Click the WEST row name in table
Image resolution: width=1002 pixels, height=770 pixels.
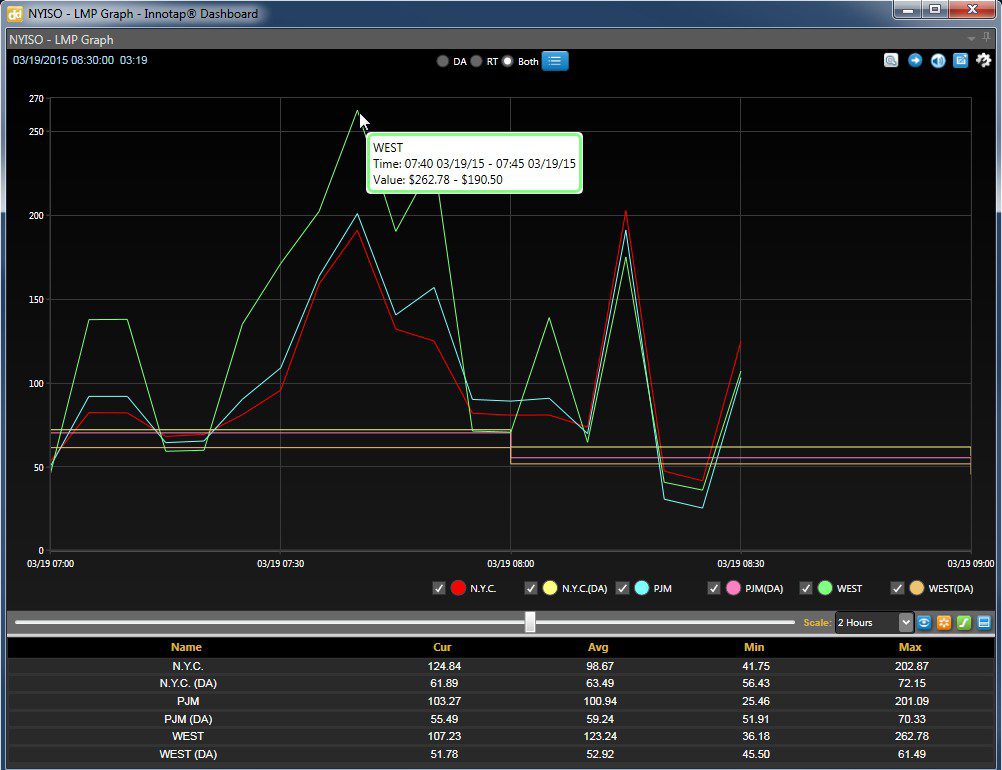[188, 736]
